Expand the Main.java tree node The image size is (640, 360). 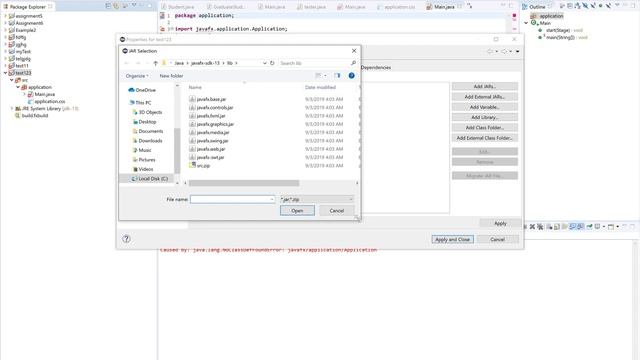click(24, 94)
